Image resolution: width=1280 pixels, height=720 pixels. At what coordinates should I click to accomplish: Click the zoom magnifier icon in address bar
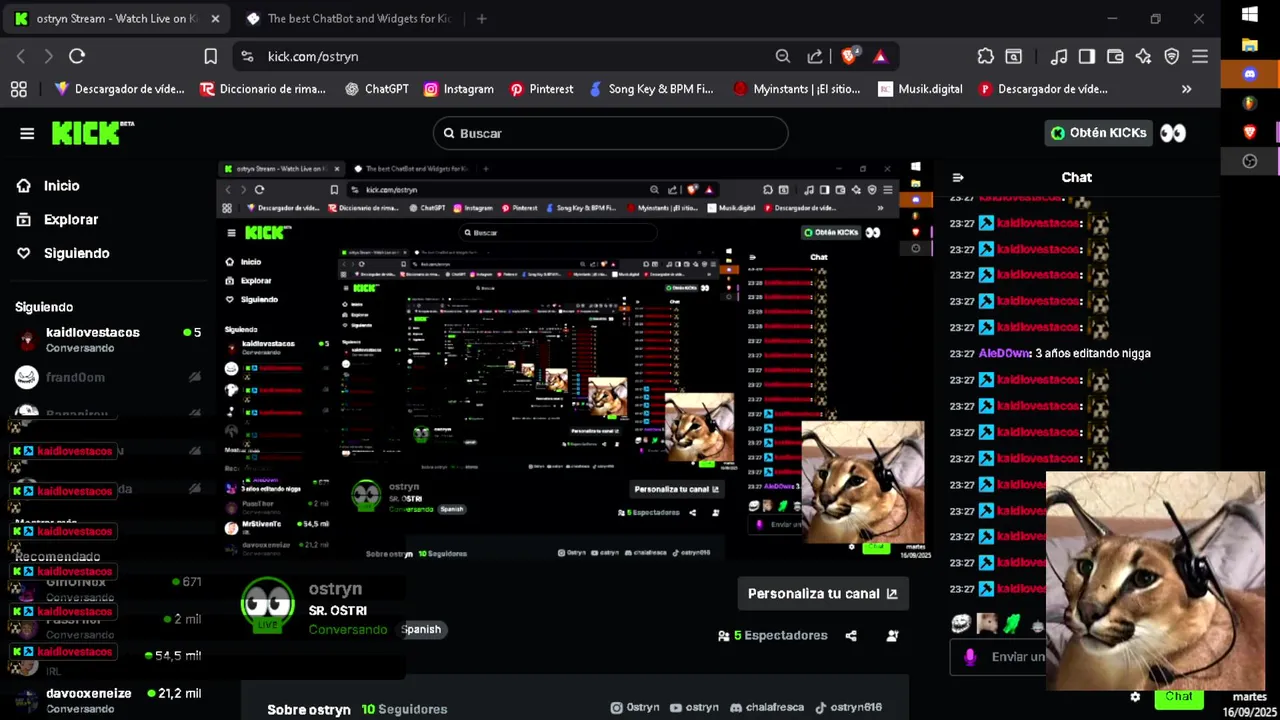click(783, 57)
